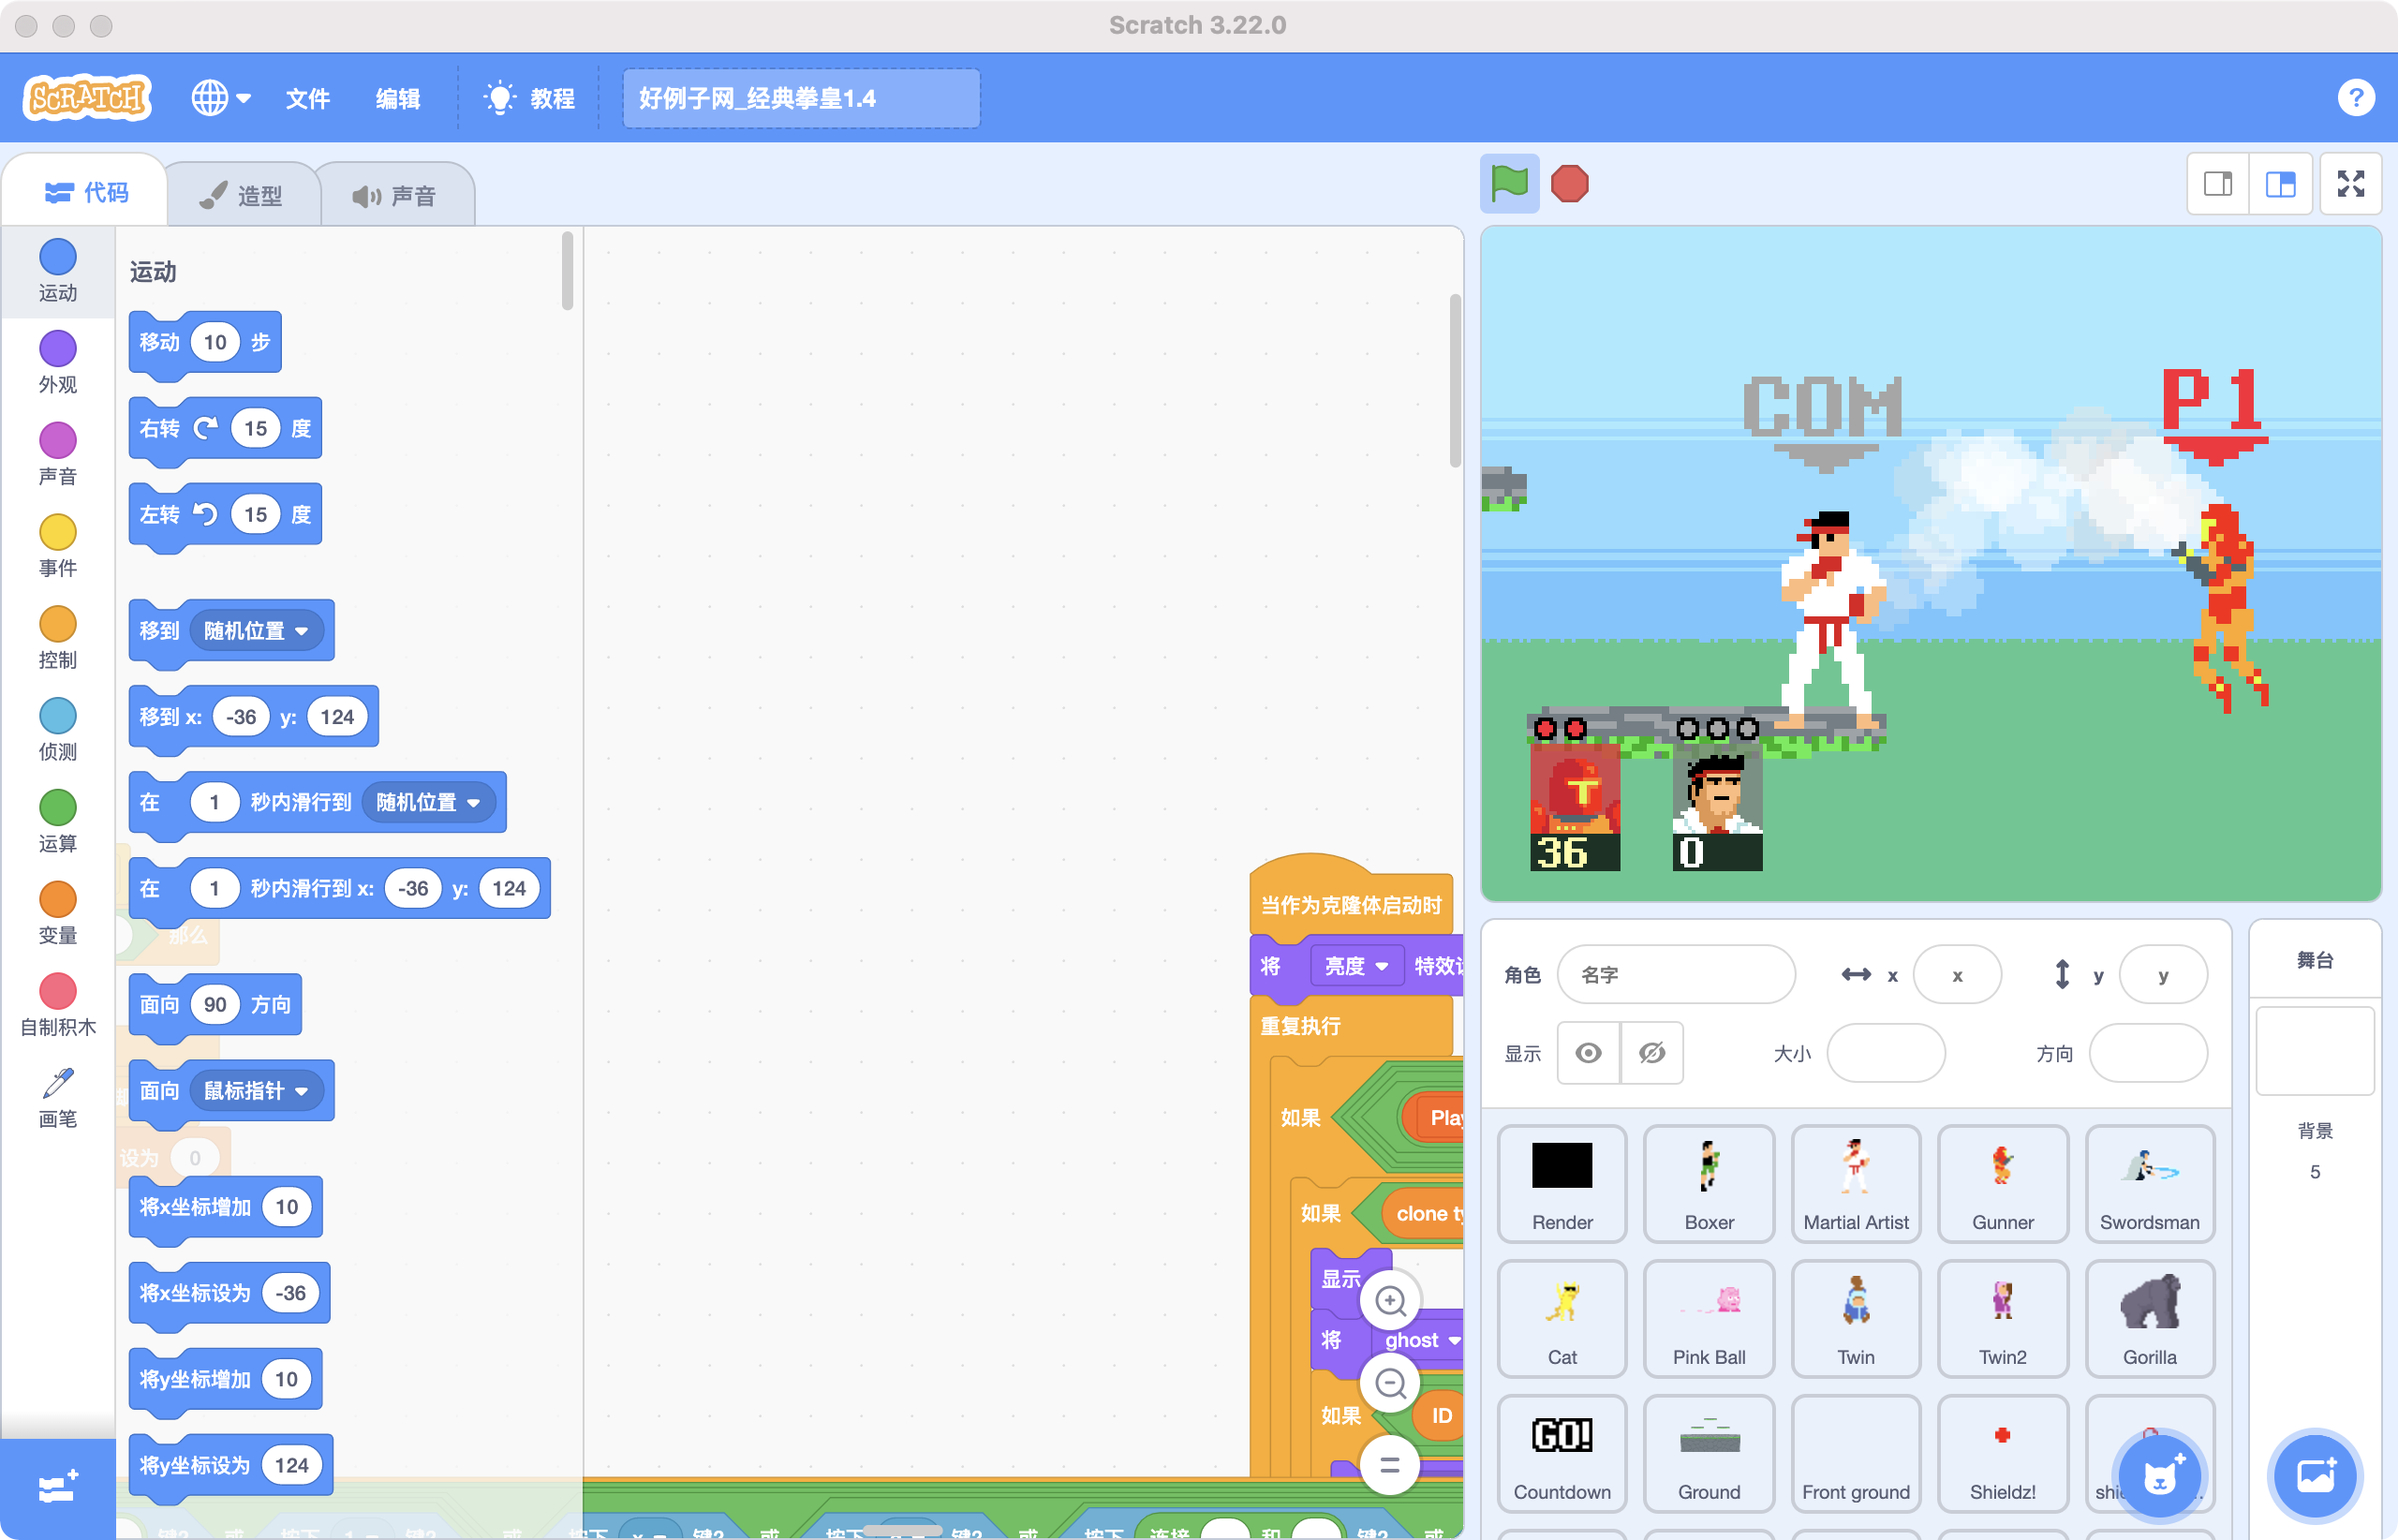
Task: Select the Gunner sprite
Action: click(2003, 1184)
